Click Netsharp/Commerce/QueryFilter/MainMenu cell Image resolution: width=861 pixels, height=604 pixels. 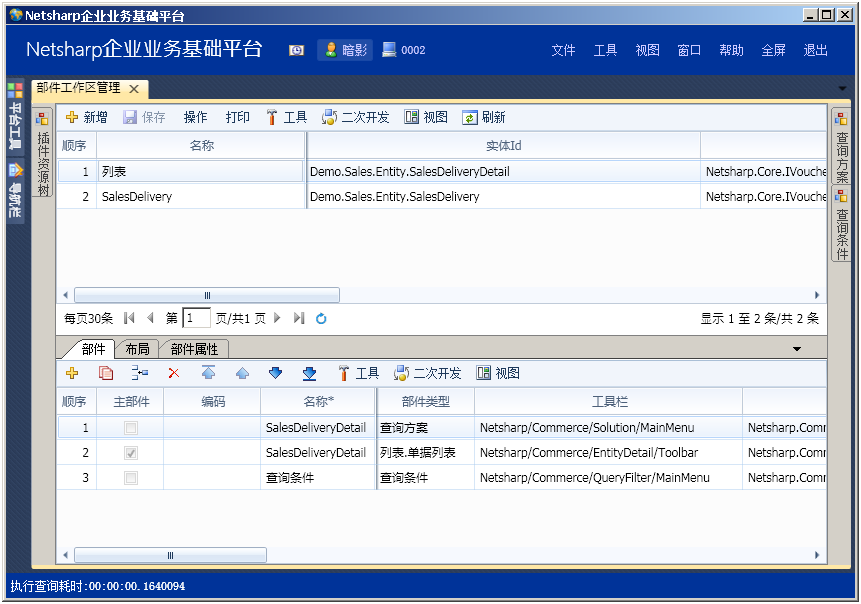click(x=608, y=478)
